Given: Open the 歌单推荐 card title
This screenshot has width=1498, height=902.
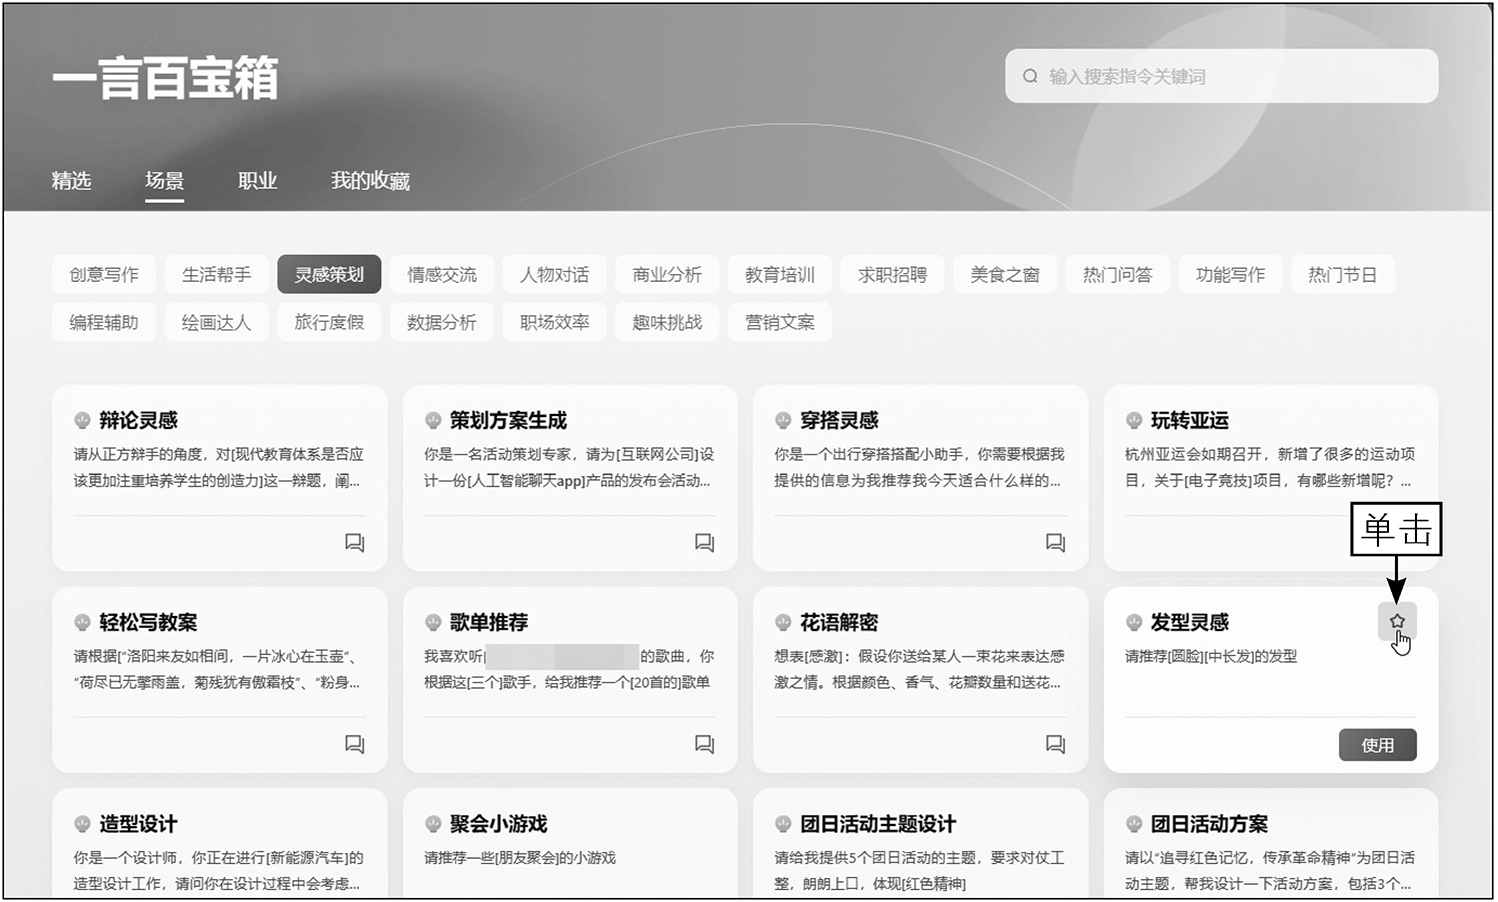Looking at the screenshot, I should (488, 622).
